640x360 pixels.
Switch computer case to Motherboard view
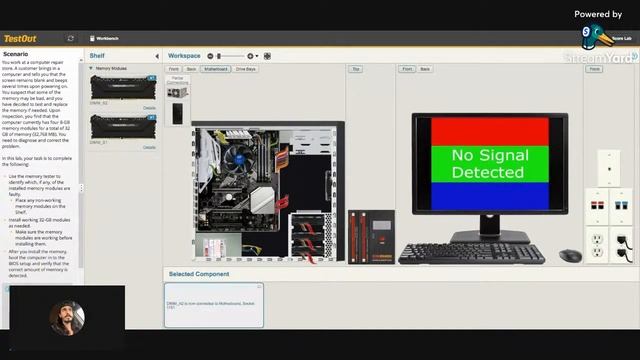(216, 69)
